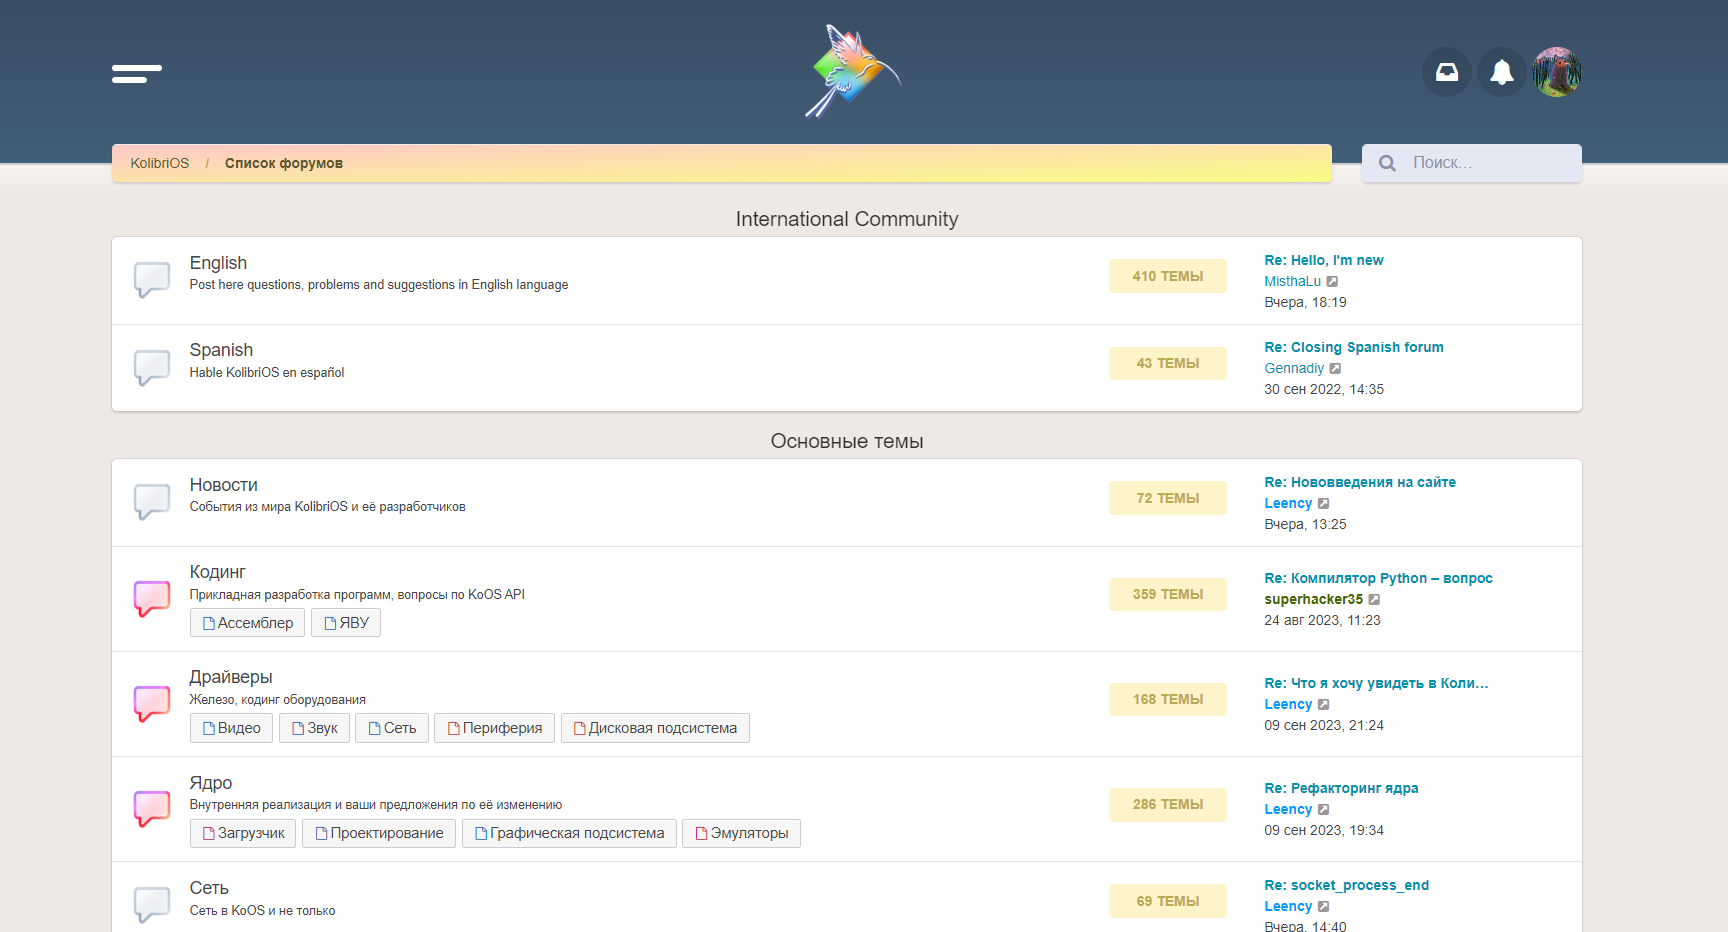
Task: Open the Периферия subforum
Action: (x=494, y=728)
